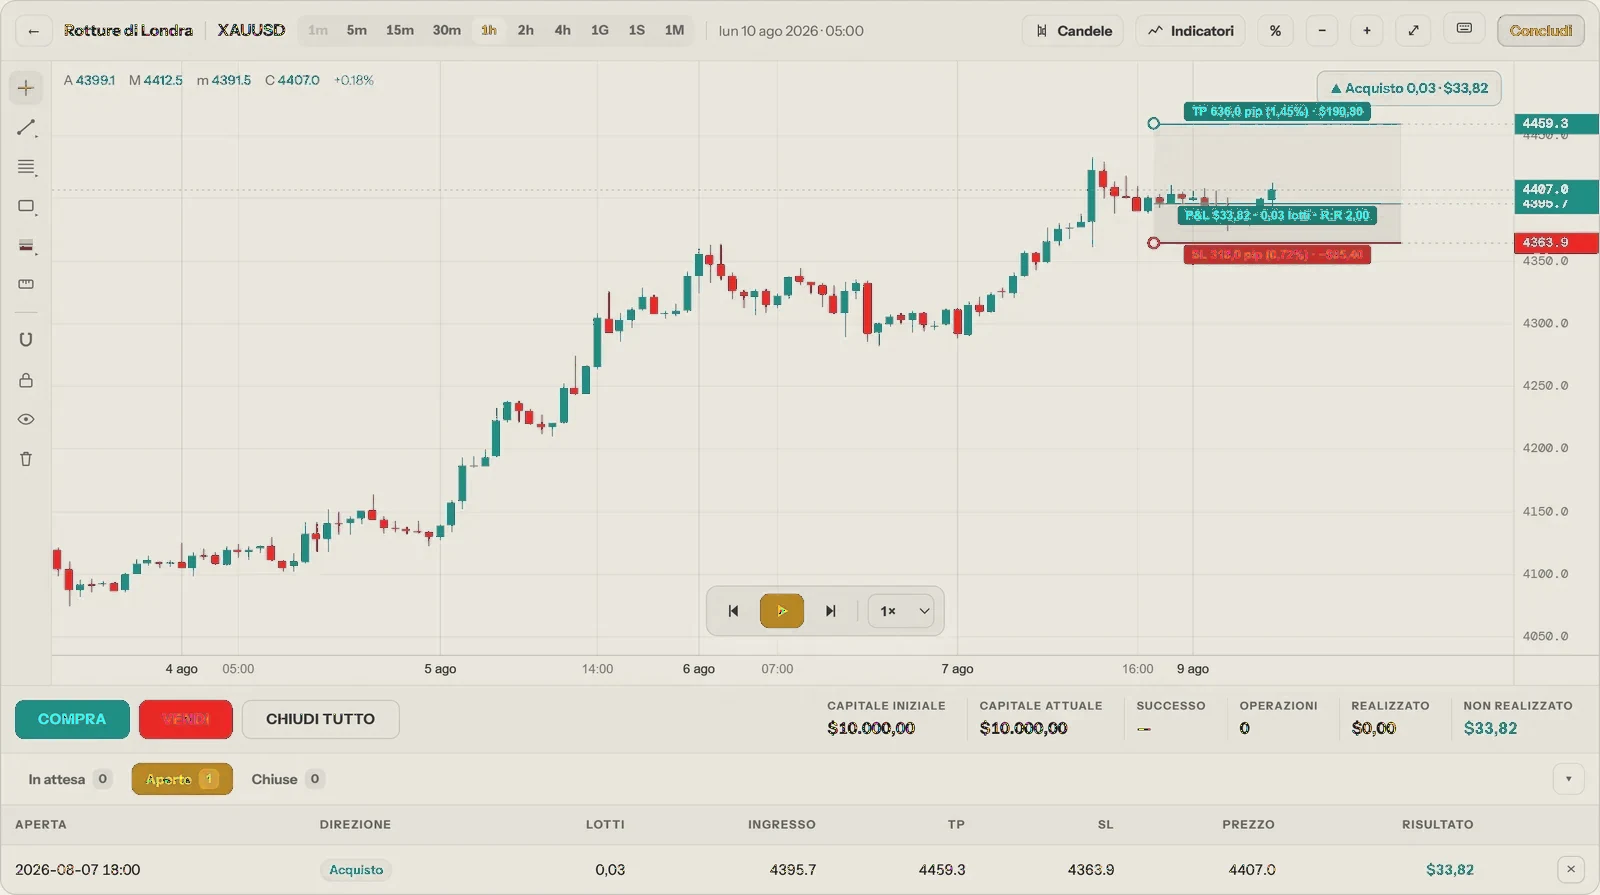Hide drawings with the eye icon
This screenshot has height=895, width=1600.
(26, 419)
